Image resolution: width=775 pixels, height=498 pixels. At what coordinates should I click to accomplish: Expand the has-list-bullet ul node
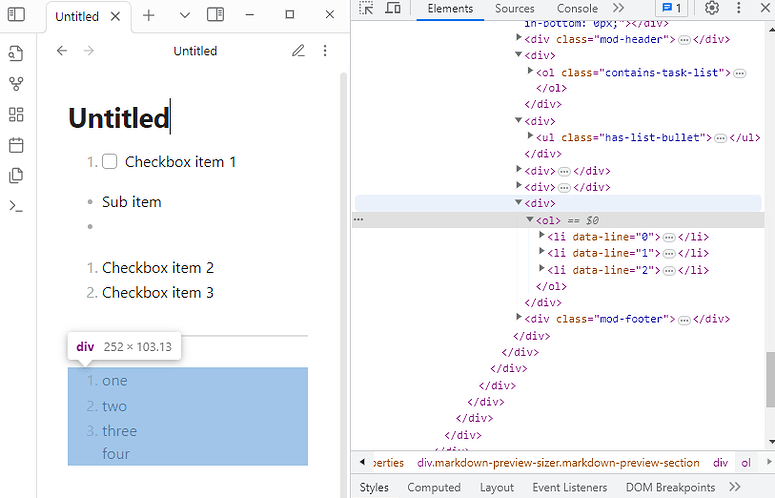point(530,136)
